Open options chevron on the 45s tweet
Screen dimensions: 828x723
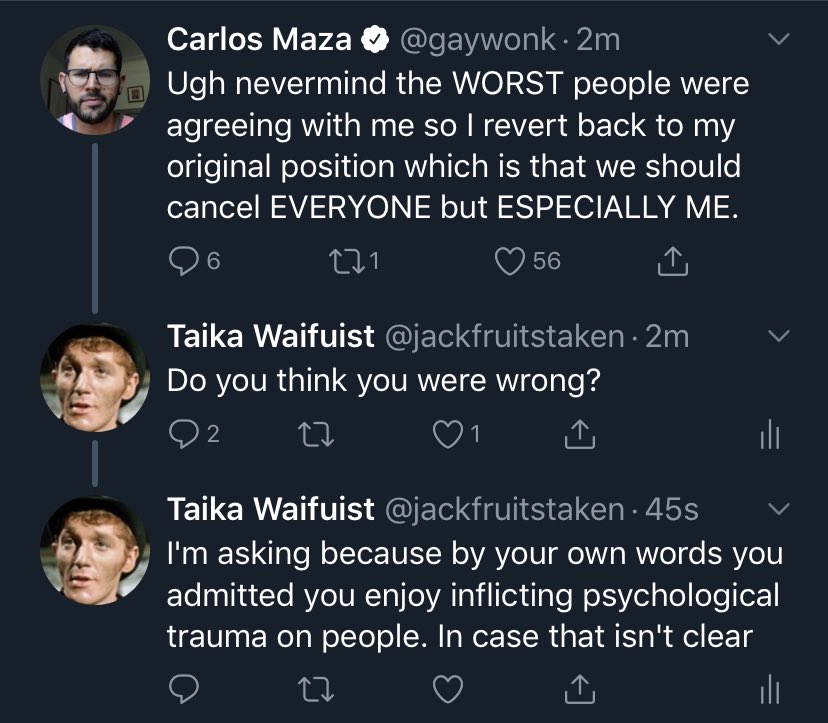tap(780, 510)
